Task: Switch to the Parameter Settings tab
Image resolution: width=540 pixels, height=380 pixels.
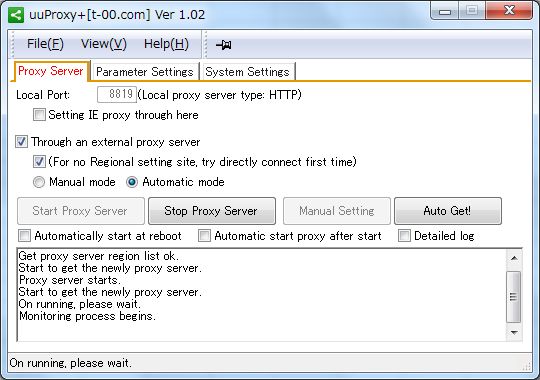Action: click(x=145, y=72)
